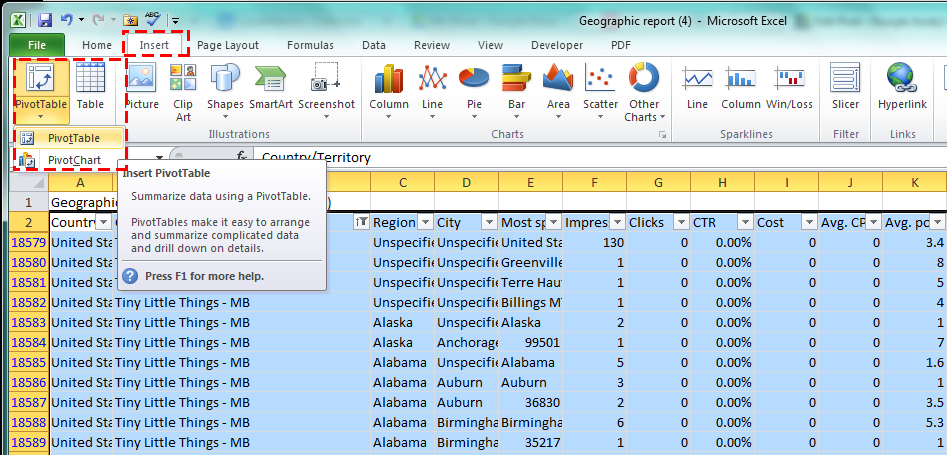947x455 pixels.
Task: Insert a Slicer filter
Action: [845, 87]
